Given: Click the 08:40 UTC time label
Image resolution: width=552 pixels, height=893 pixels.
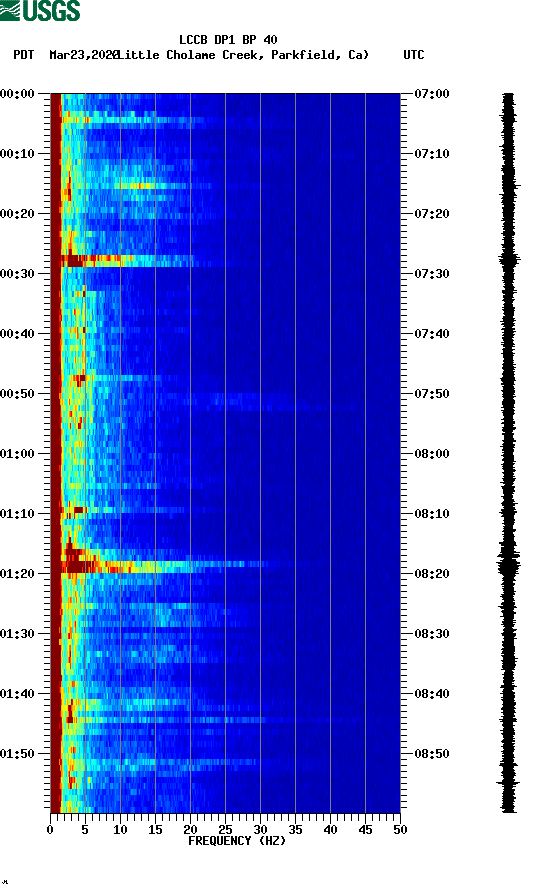Looking at the screenshot, I should [x=432, y=694].
